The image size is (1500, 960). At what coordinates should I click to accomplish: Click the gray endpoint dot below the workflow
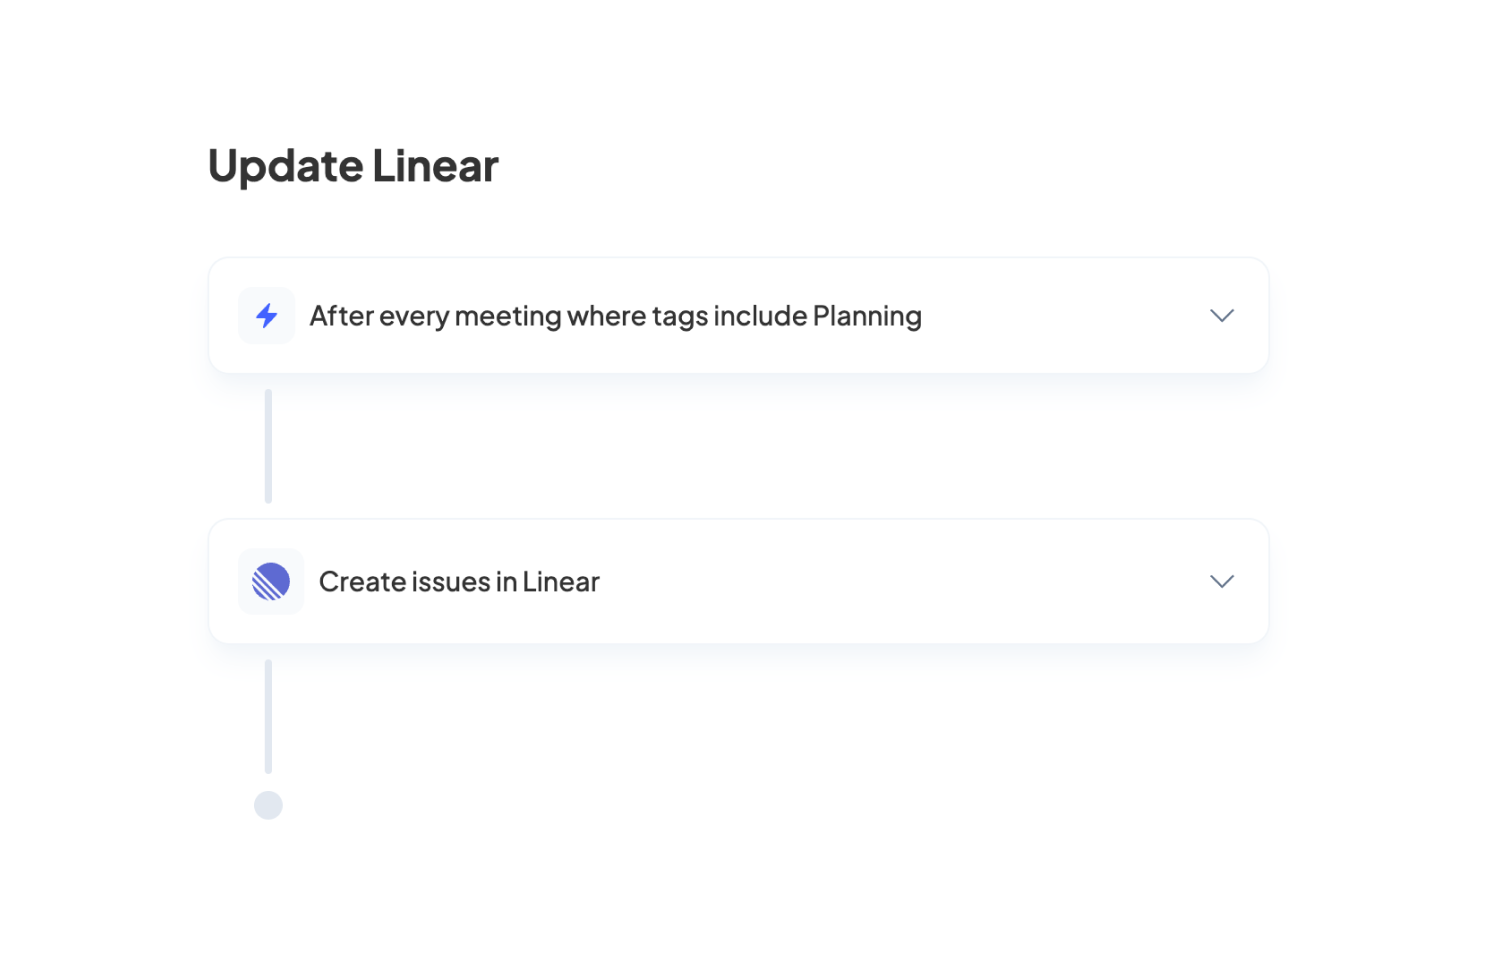coord(268,805)
